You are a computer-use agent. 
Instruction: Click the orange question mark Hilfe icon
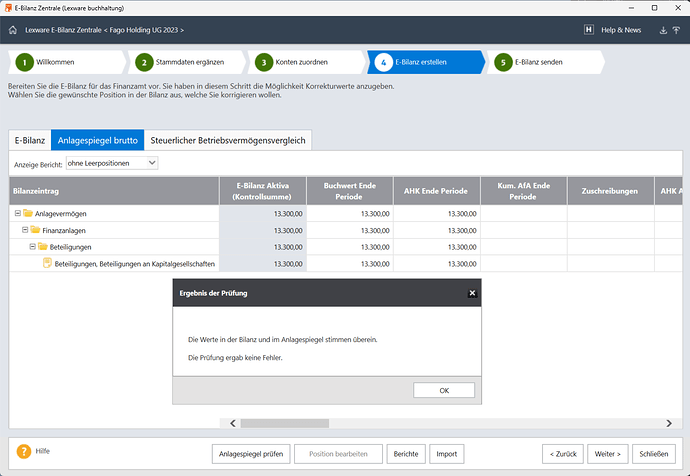coord(24,451)
